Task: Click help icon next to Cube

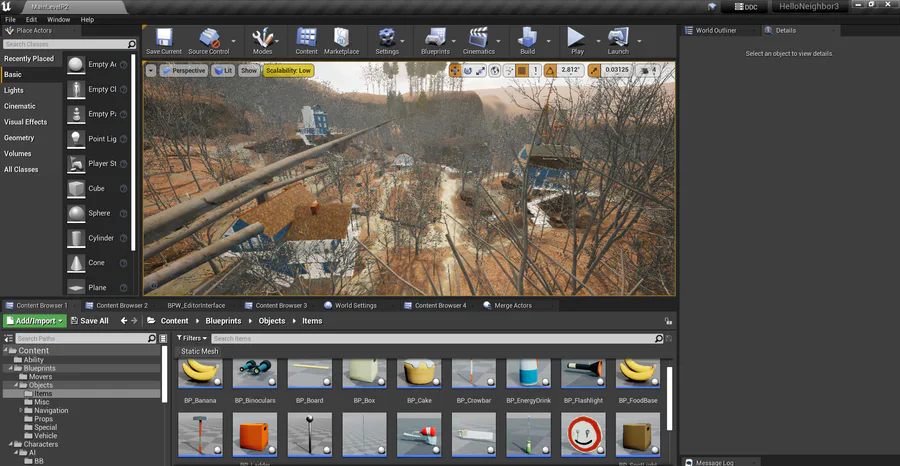Action: (x=123, y=188)
